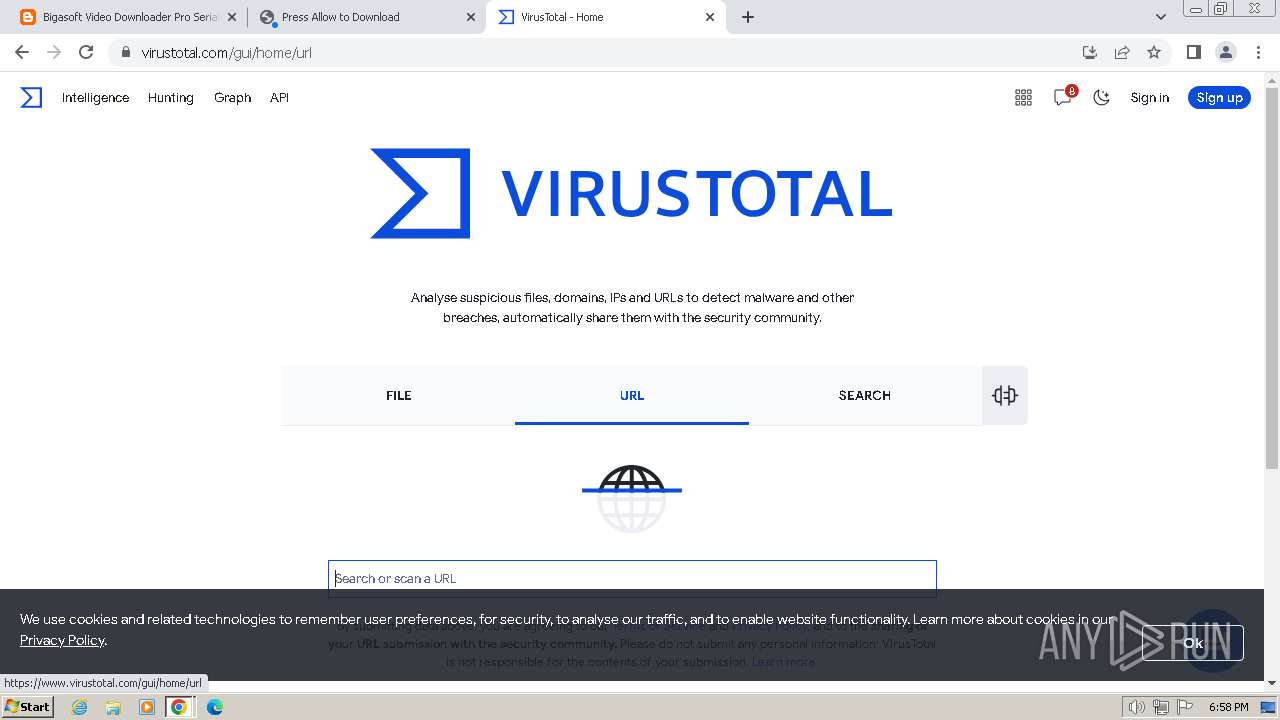The height and width of the screenshot is (720, 1280).
Task: Open the Hunting menu item
Action: (170, 97)
